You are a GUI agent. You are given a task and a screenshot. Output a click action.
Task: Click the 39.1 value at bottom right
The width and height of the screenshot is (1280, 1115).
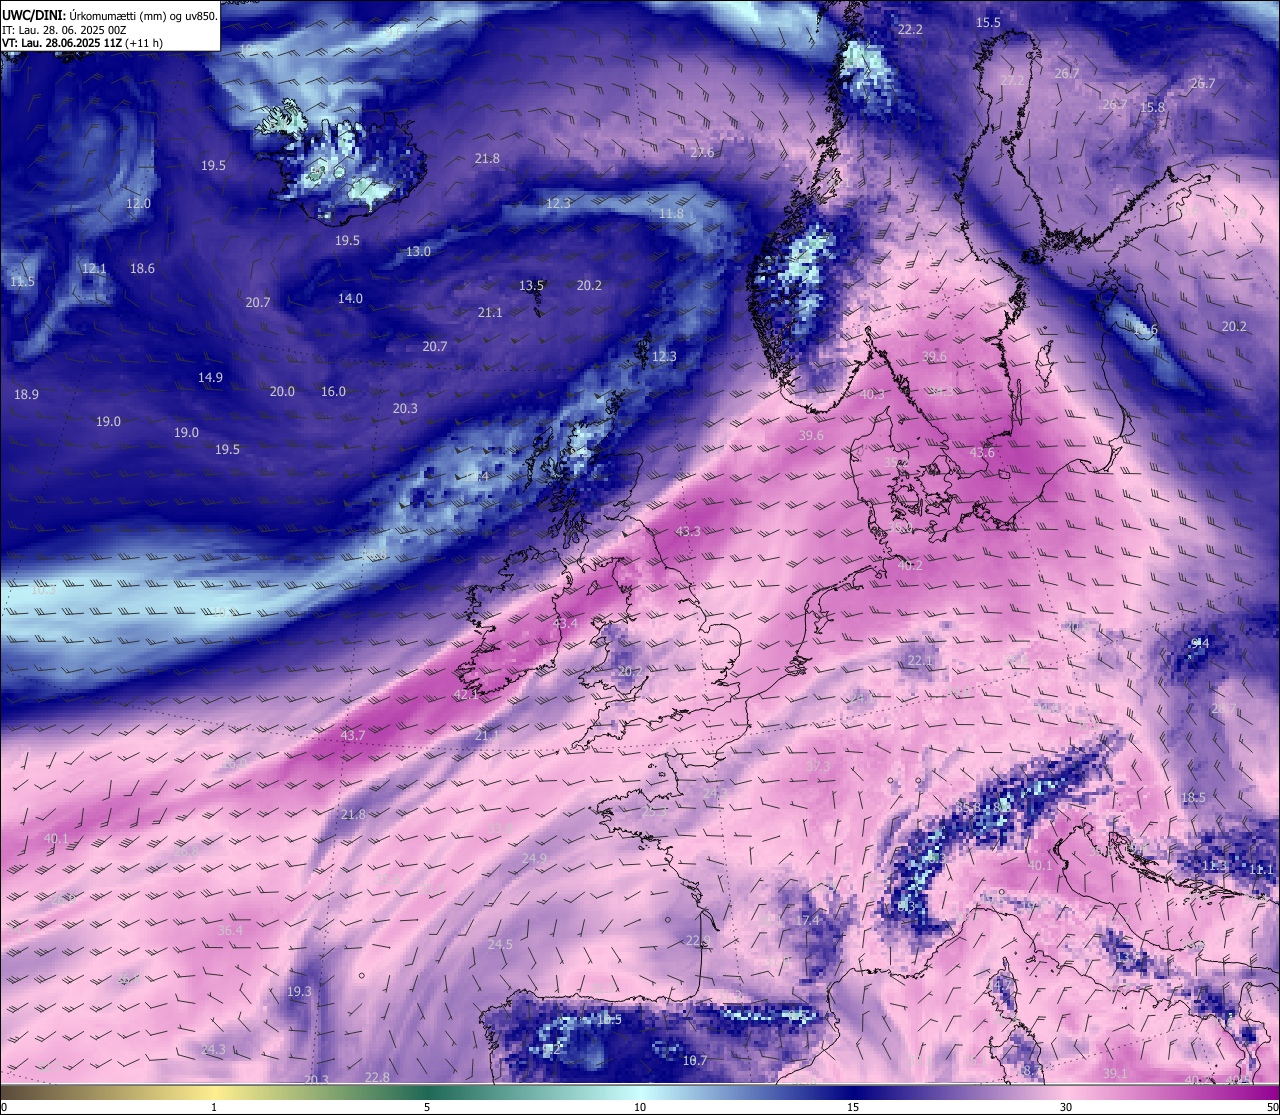(x=1115, y=1073)
